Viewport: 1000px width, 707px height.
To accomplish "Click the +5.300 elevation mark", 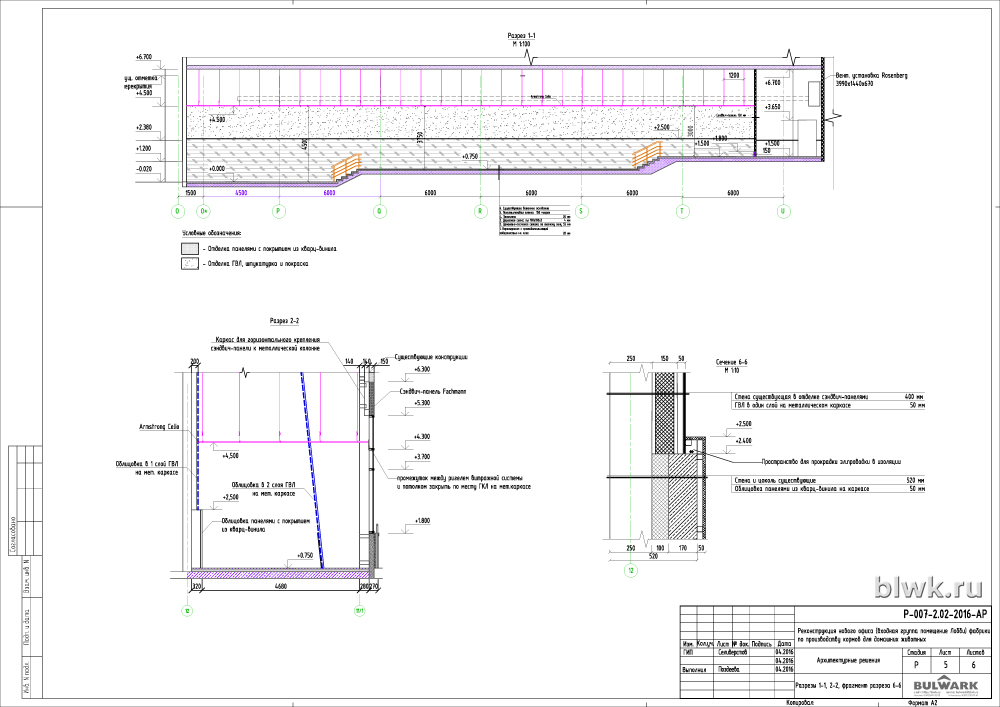I will point(422,403).
